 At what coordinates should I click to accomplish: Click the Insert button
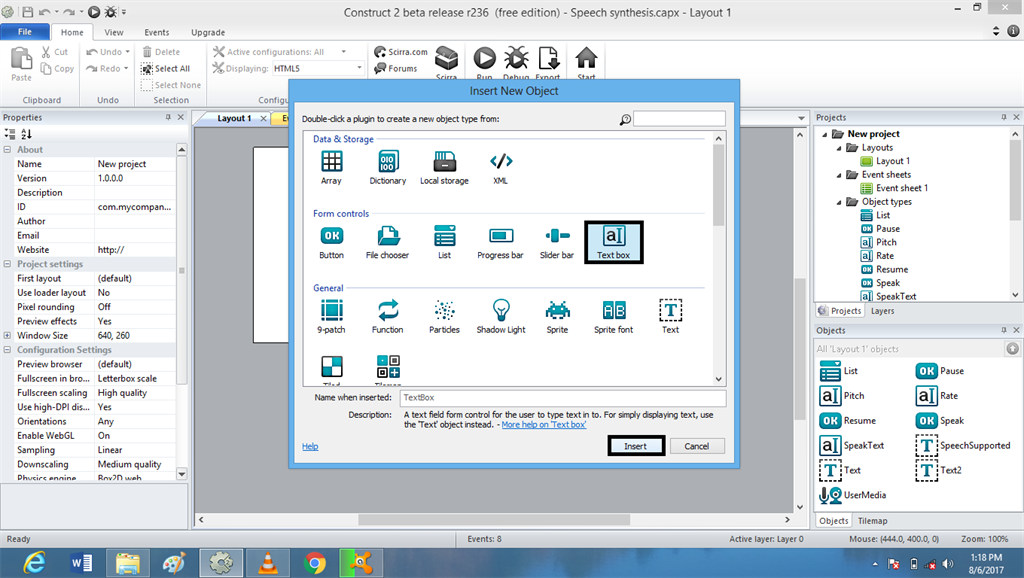pyautogui.click(x=635, y=446)
